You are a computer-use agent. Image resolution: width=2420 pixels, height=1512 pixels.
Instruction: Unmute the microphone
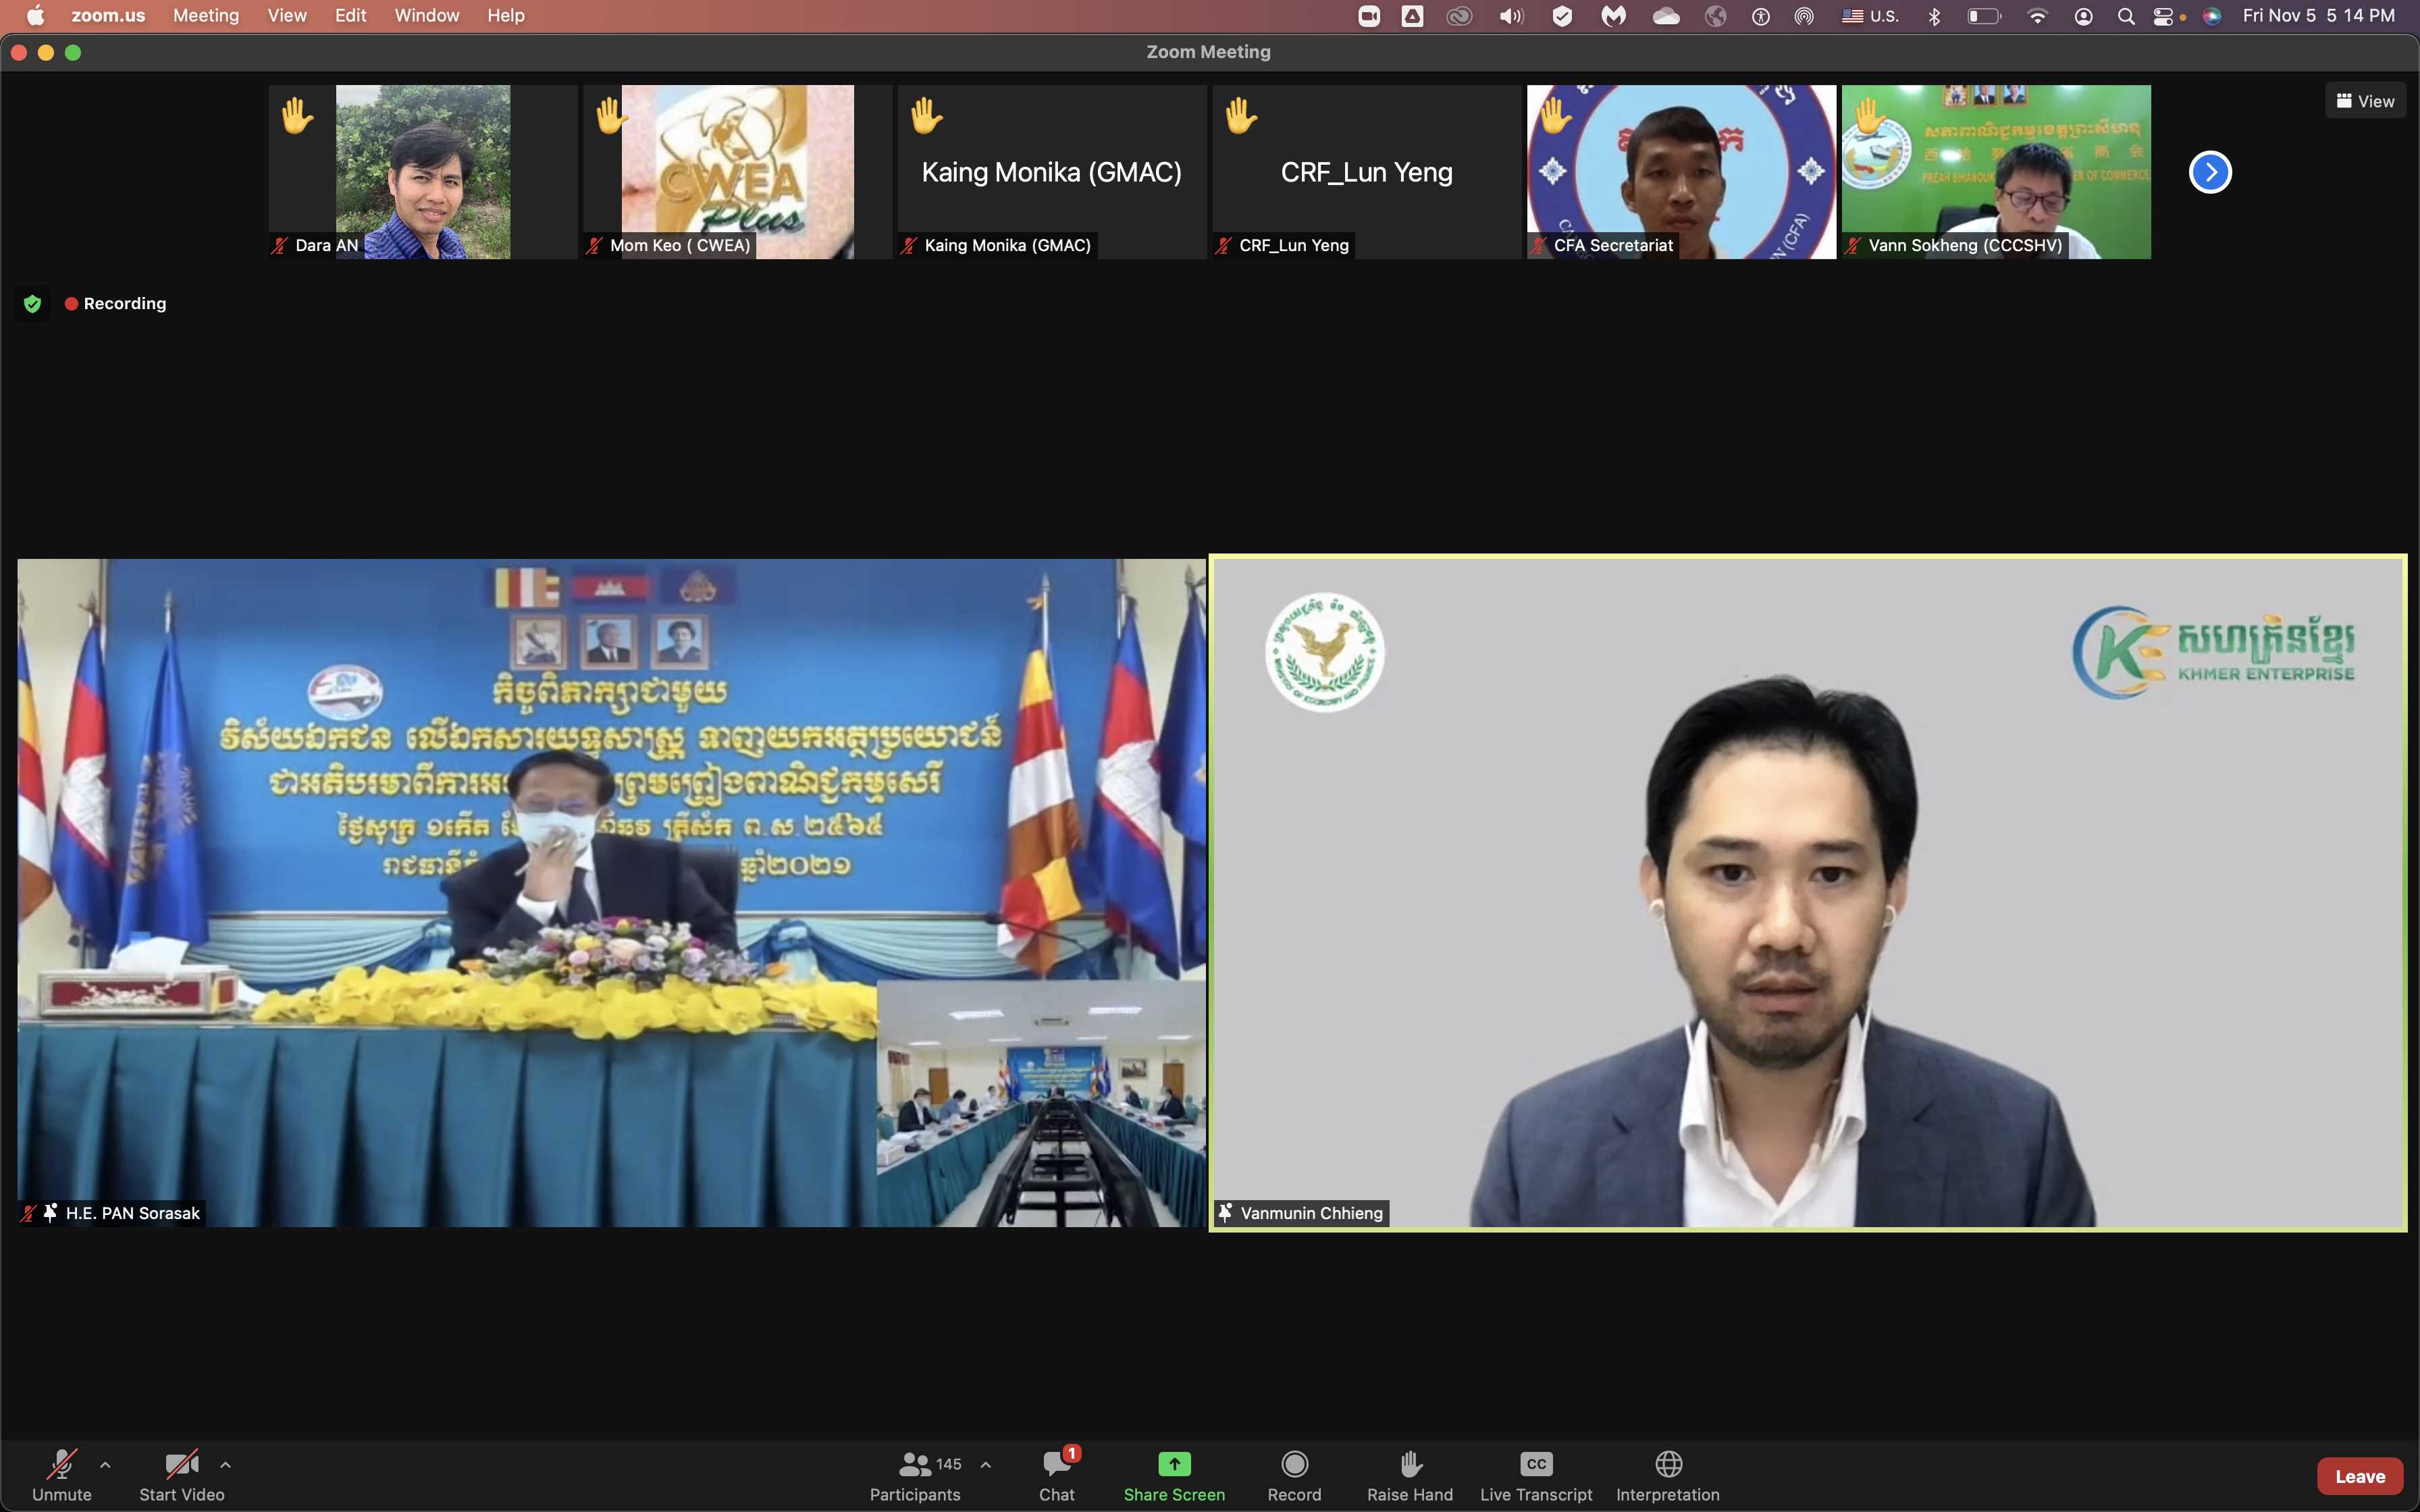click(x=61, y=1475)
